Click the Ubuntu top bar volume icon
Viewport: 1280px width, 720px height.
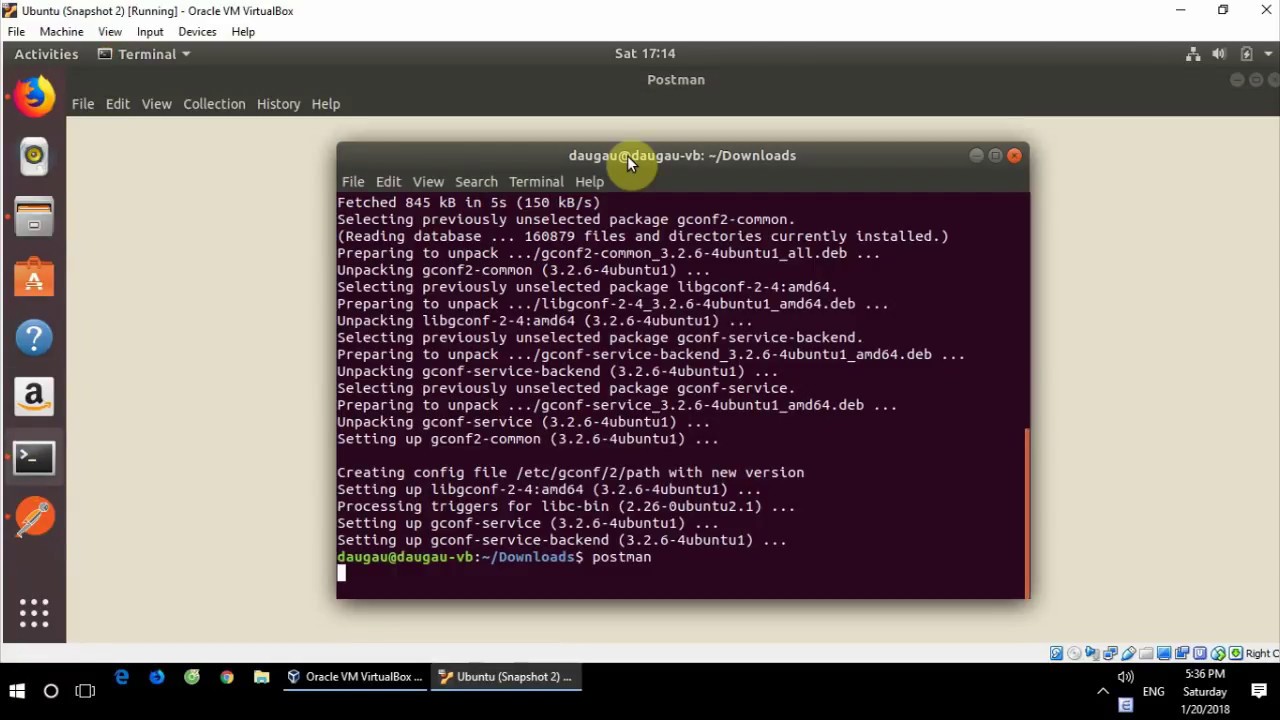pos(1219,54)
